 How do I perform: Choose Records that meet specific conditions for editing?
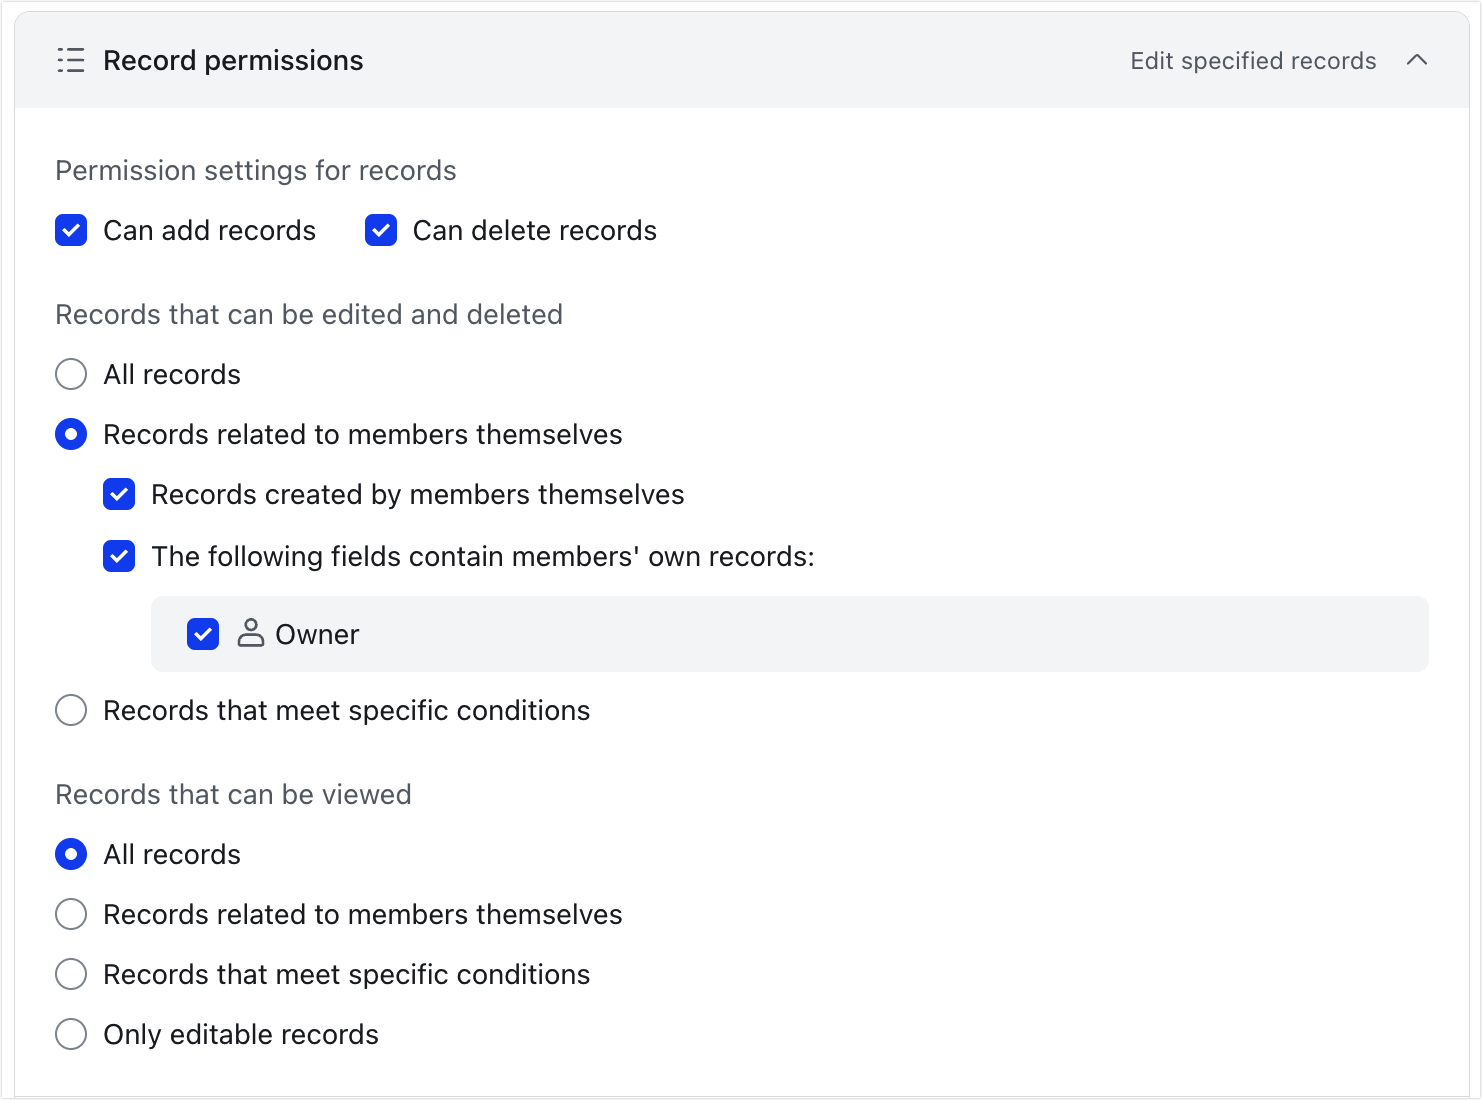71,710
